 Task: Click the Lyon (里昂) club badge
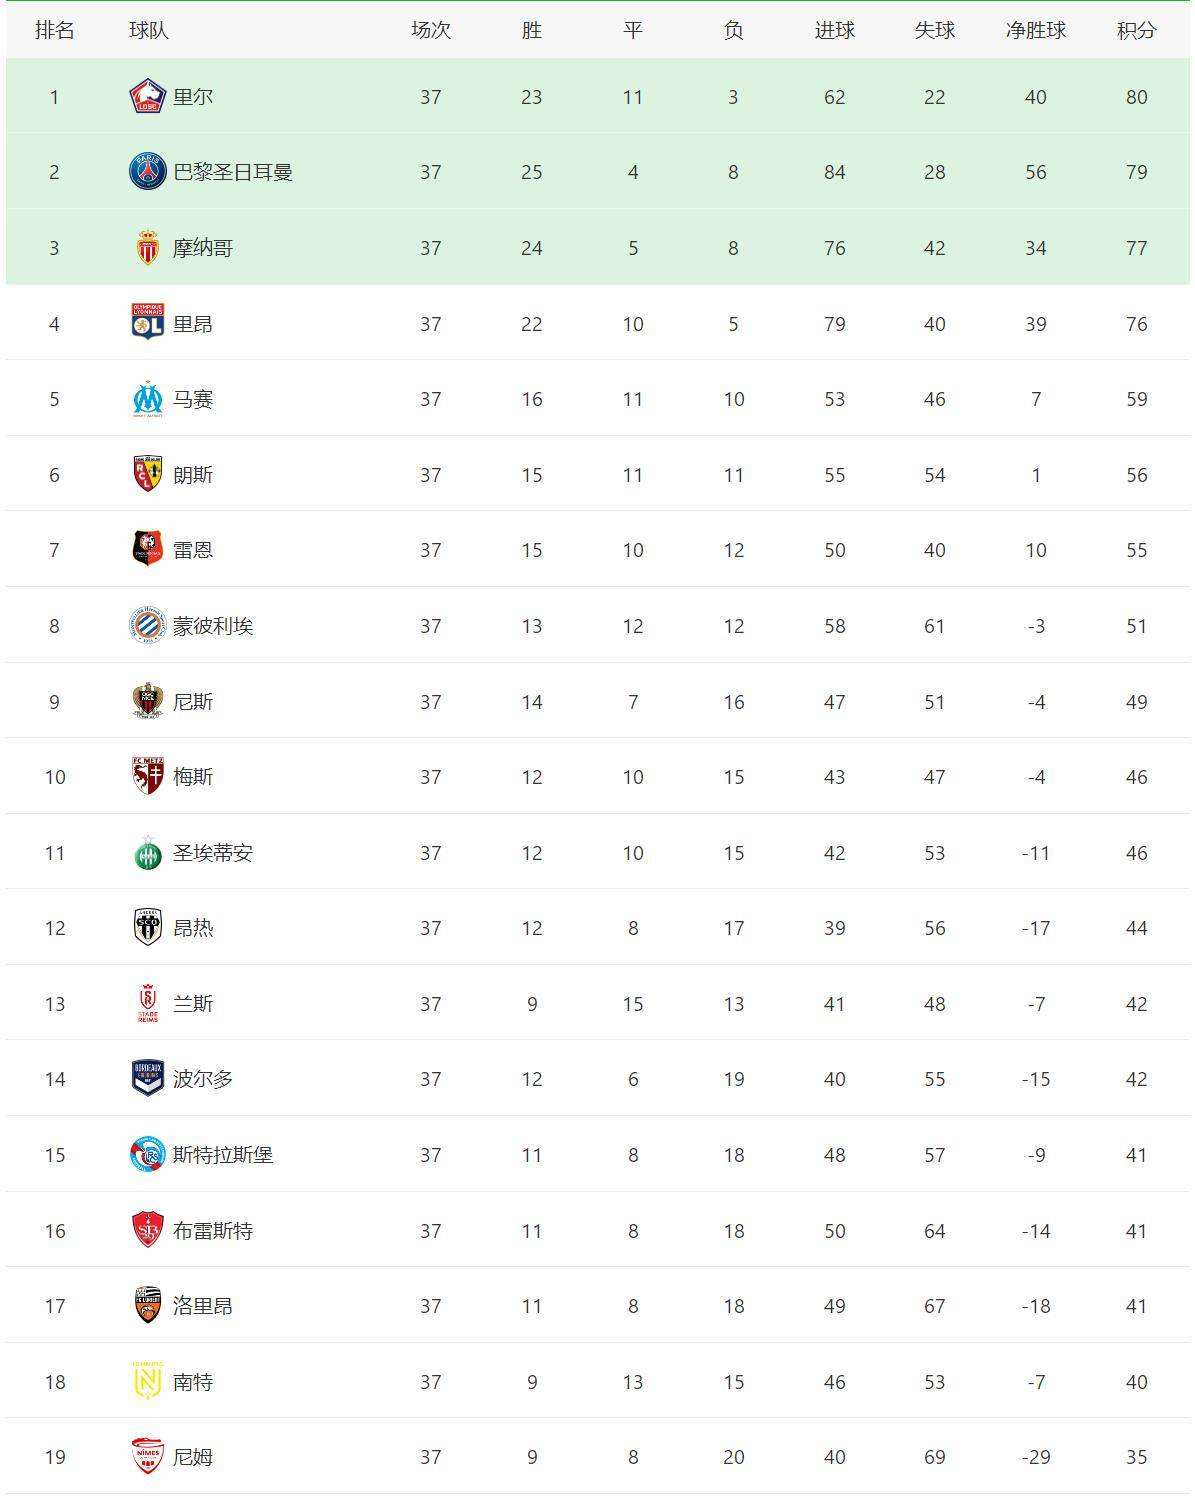point(148,323)
